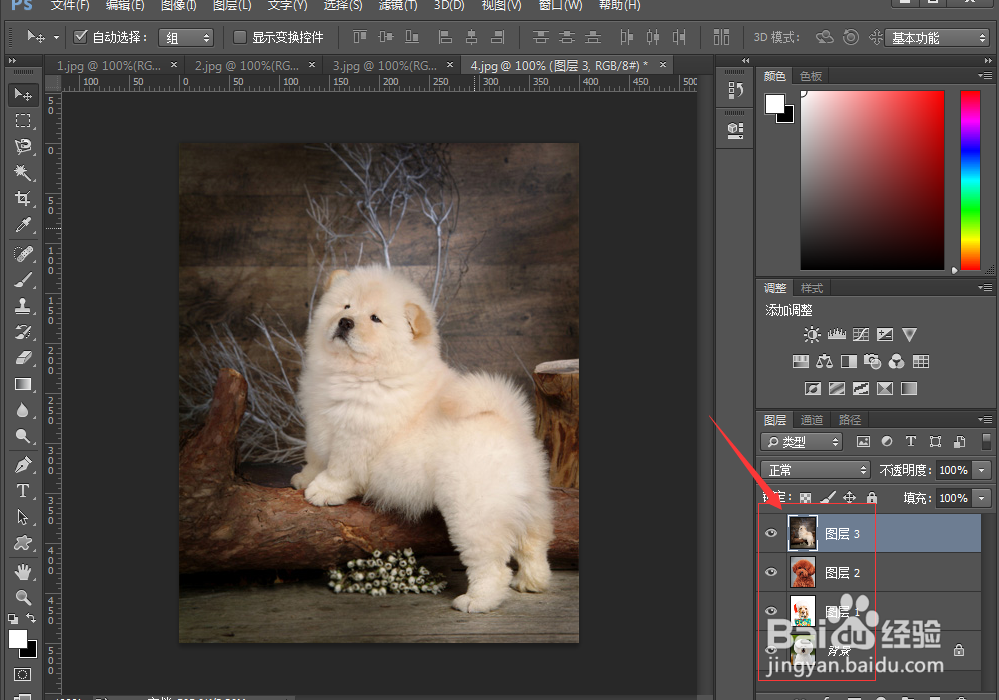Toggle lock position for layer
The height and width of the screenshot is (700, 999).
point(849,497)
